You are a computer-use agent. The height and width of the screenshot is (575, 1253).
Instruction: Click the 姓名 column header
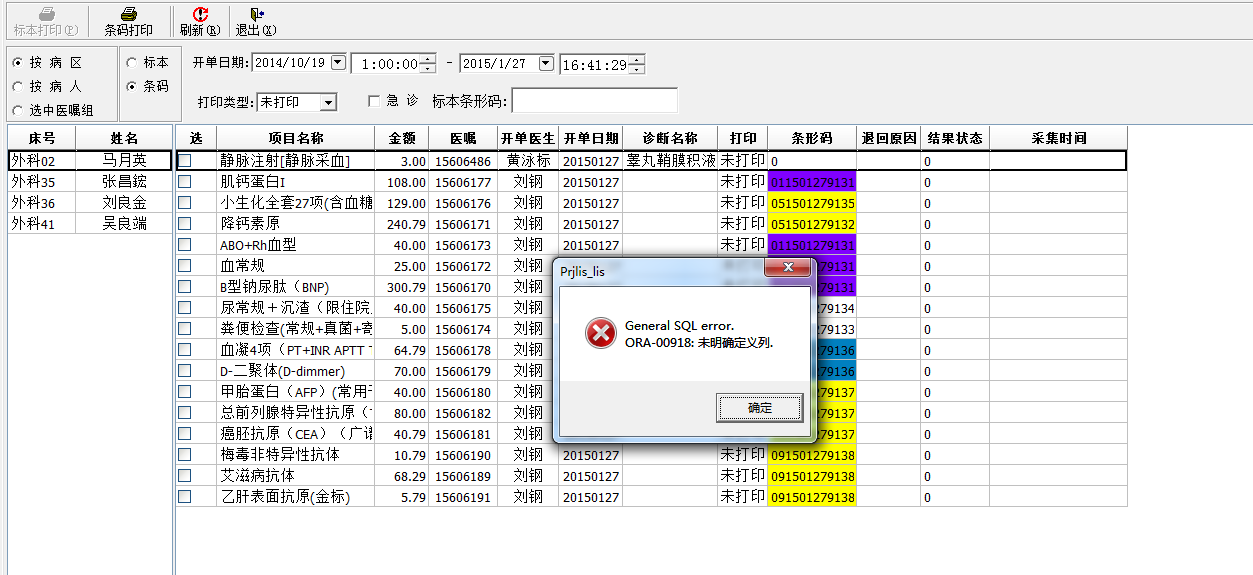click(124, 138)
